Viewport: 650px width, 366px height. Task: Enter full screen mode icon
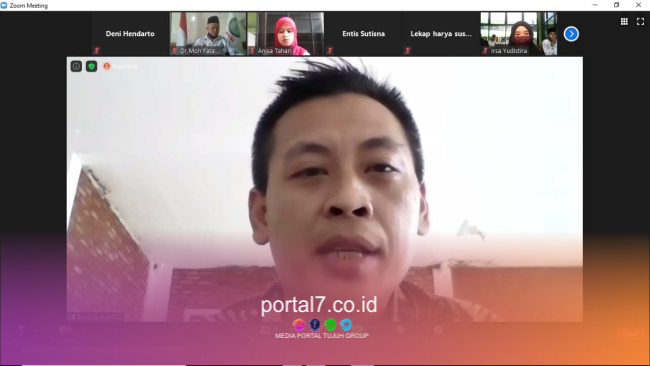(640, 22)
